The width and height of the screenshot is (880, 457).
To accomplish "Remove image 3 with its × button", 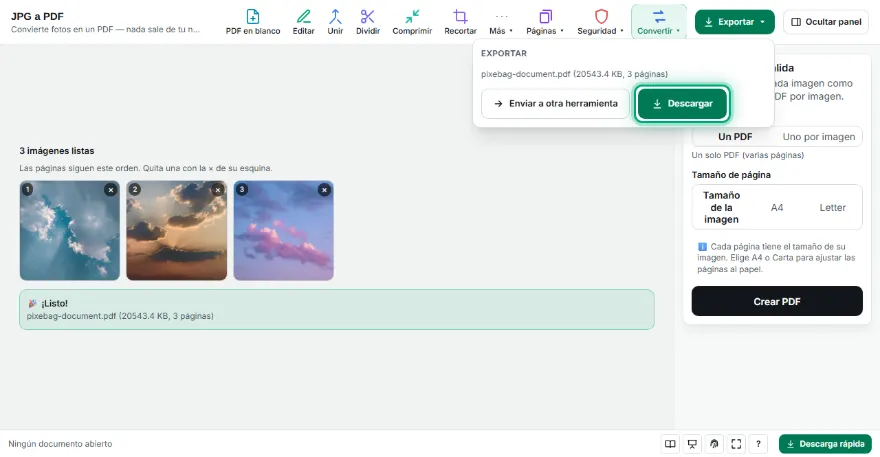I will (x=324, y=190).
